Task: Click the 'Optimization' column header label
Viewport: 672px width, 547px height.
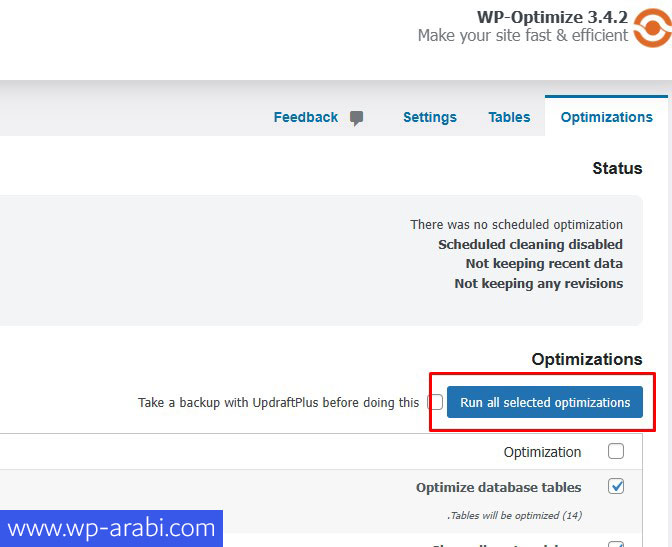Action: point(542,452)
